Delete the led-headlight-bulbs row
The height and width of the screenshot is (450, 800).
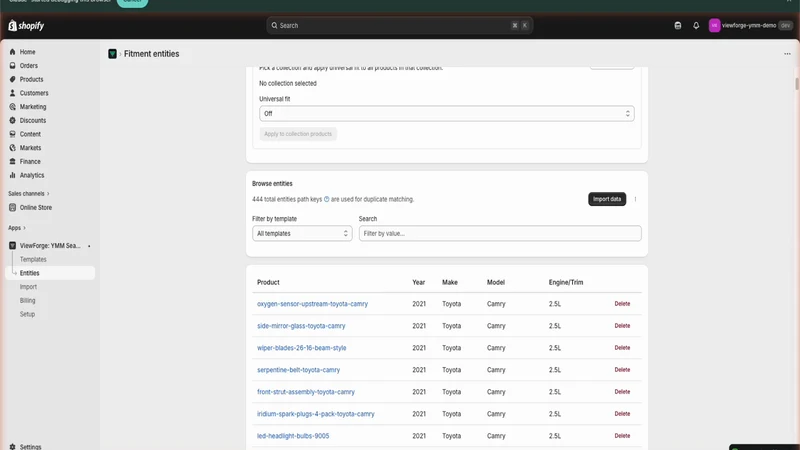622,435
